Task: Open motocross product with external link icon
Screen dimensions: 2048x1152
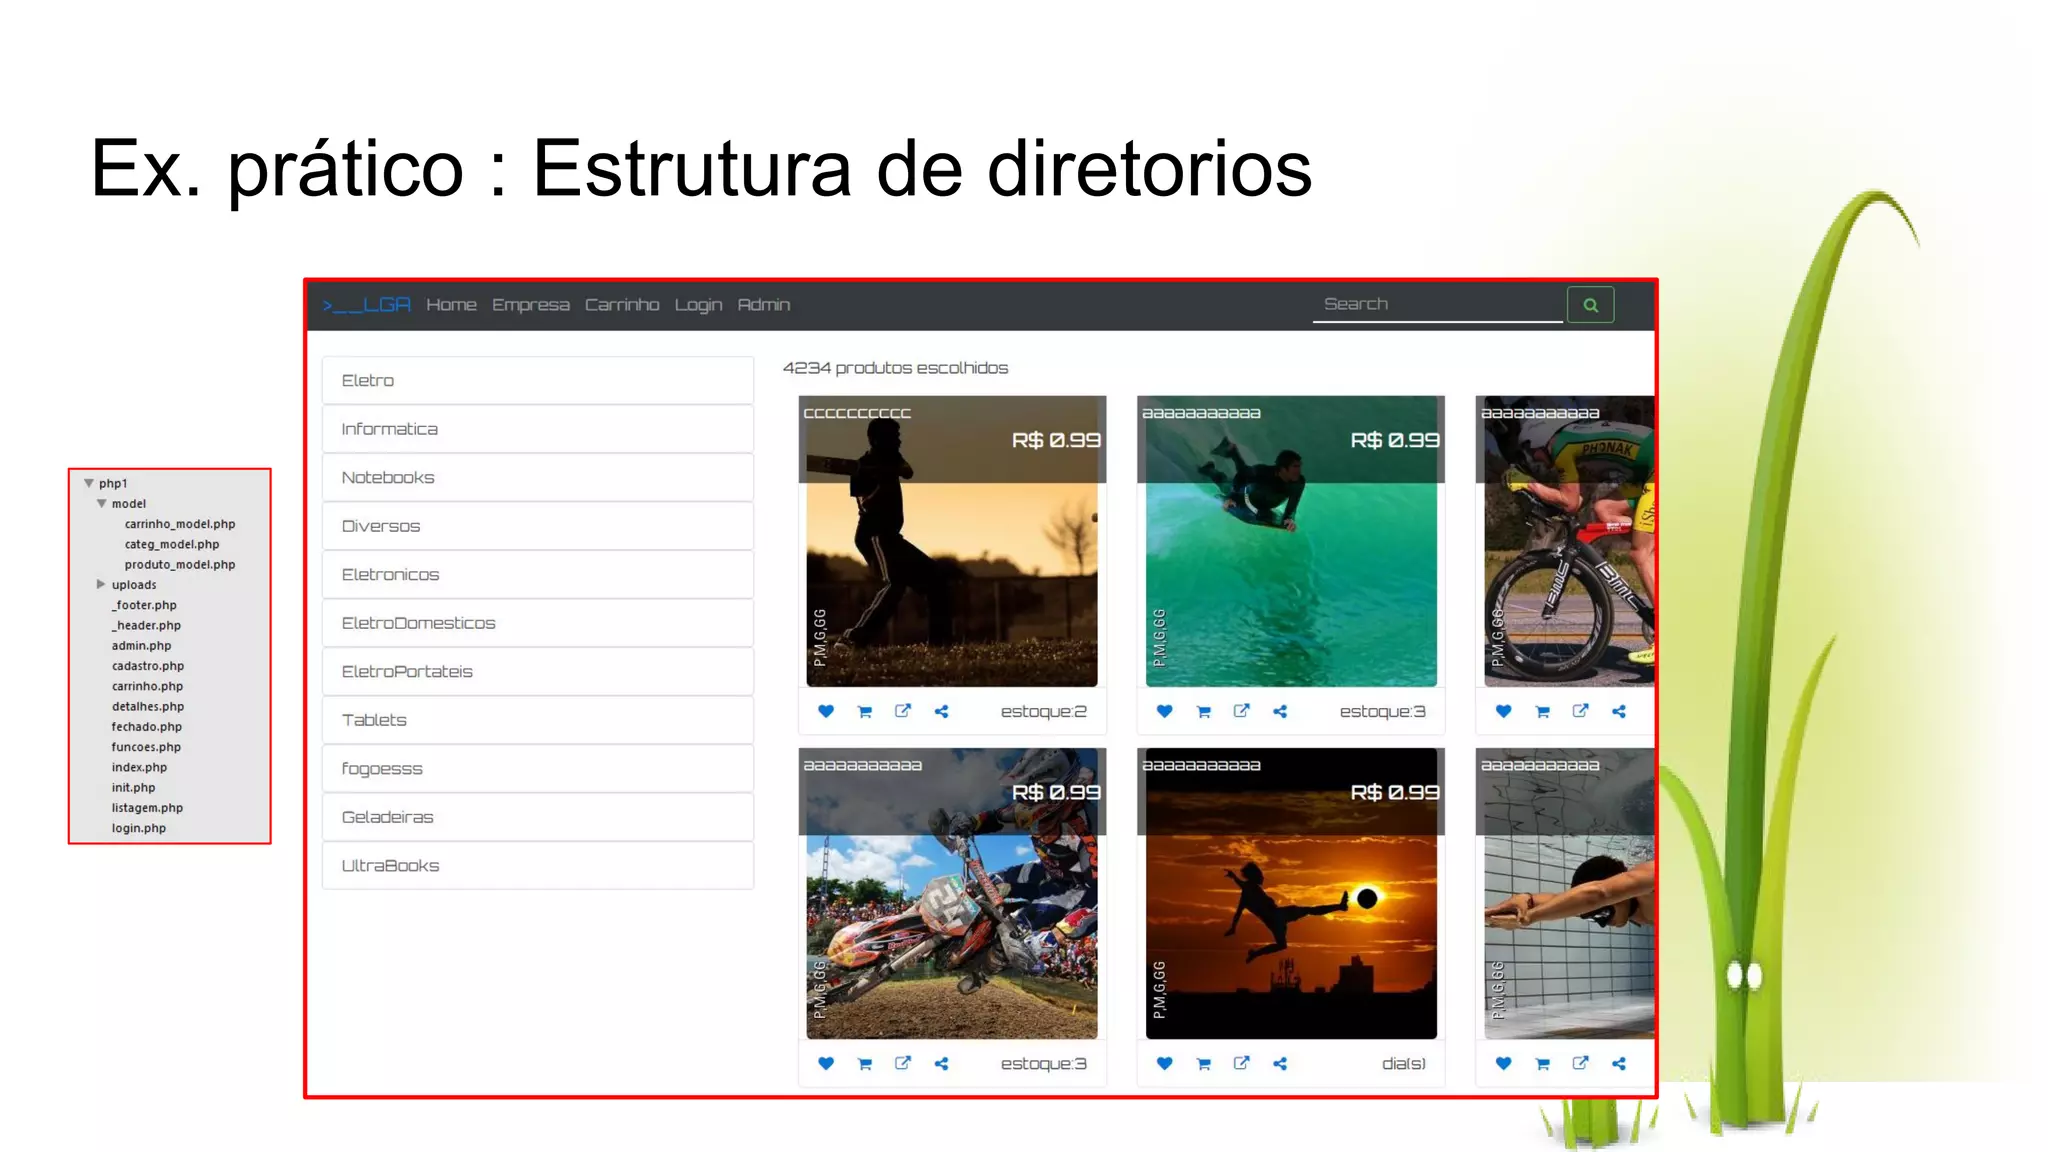Action: coord(903,1063)
